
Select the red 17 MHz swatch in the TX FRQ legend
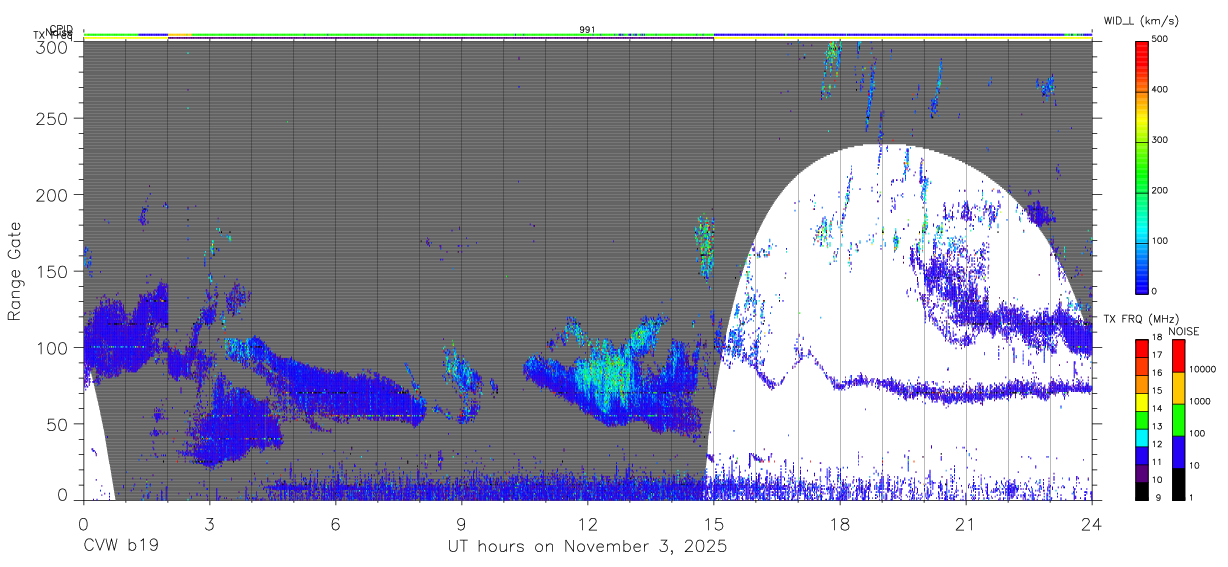1141,348
